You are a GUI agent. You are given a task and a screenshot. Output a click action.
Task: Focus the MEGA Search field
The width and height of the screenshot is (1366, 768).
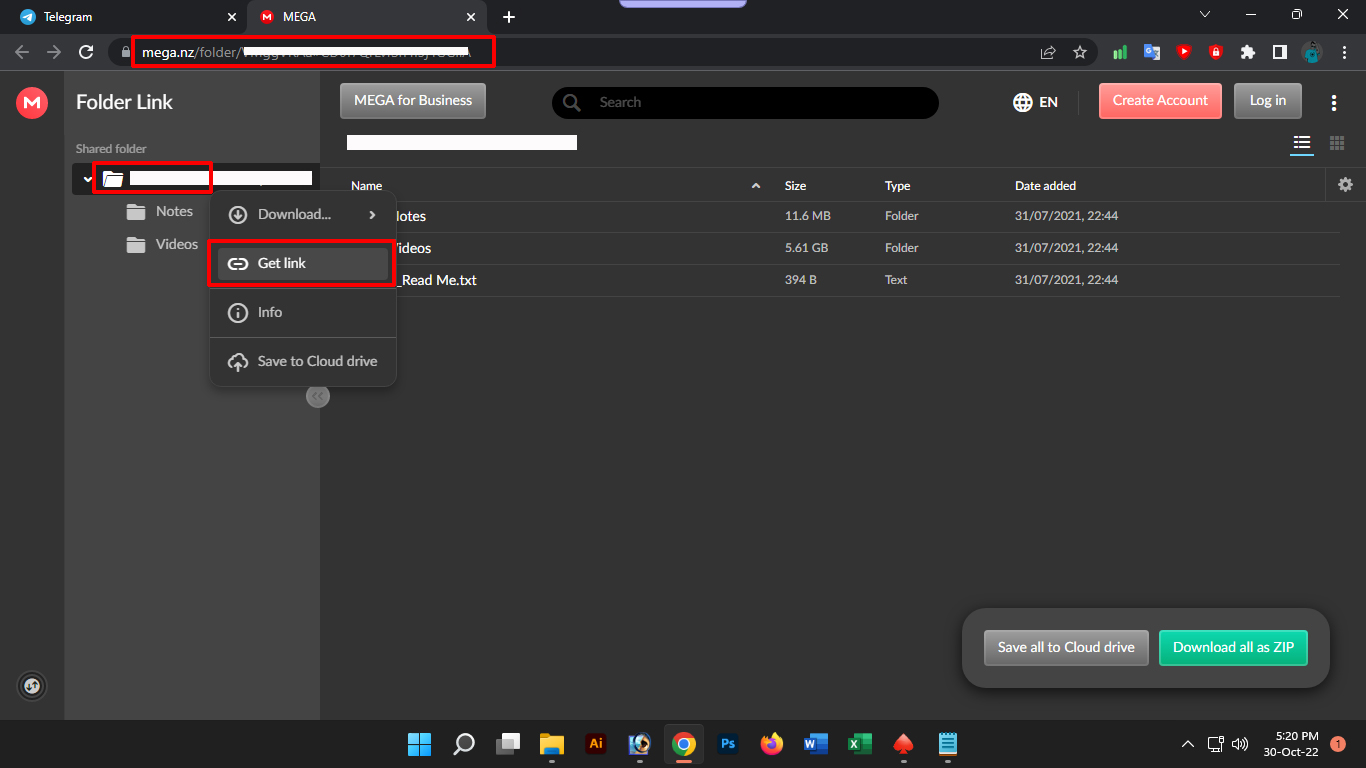(745, 102)
